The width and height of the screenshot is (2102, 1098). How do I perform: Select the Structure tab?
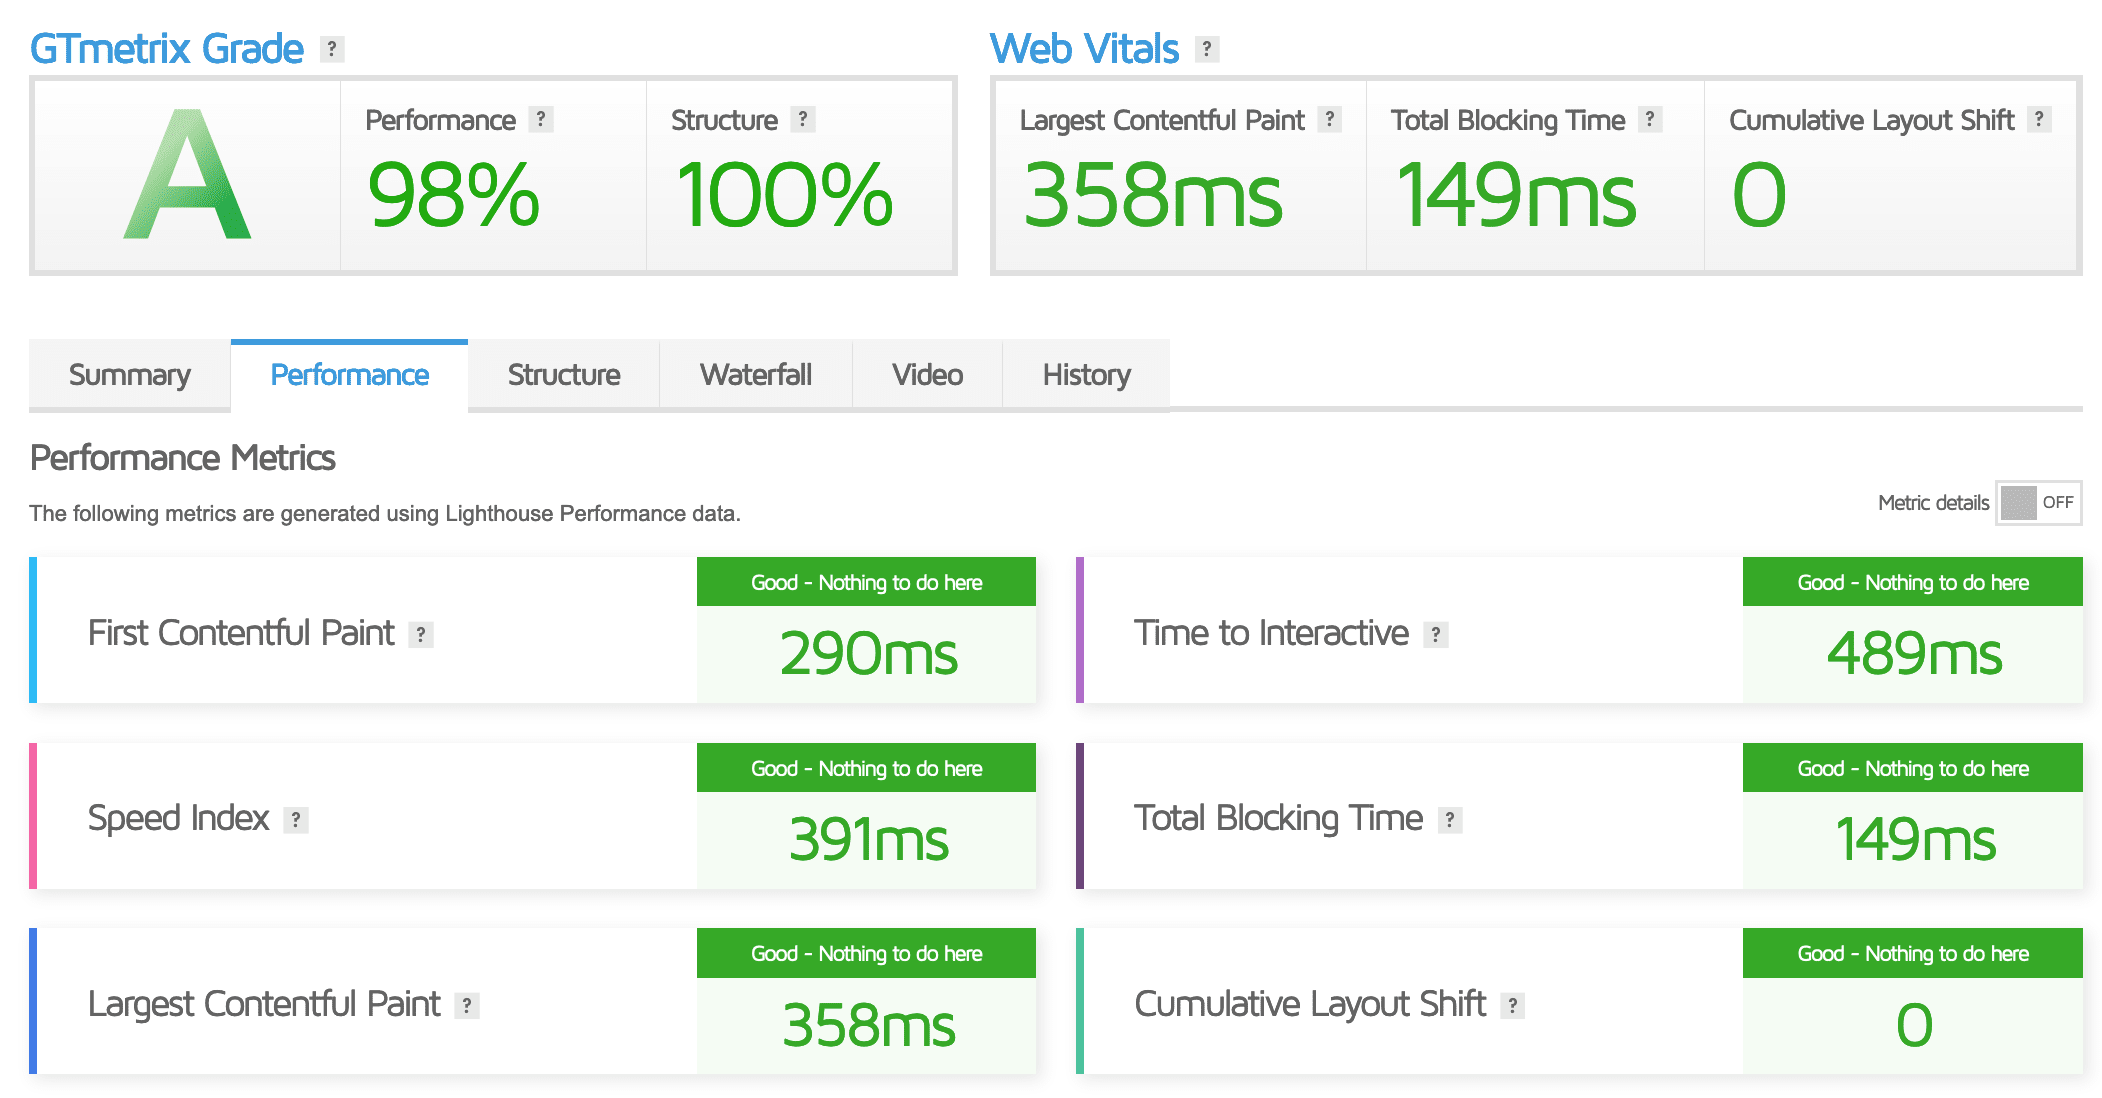coord(564,375)
